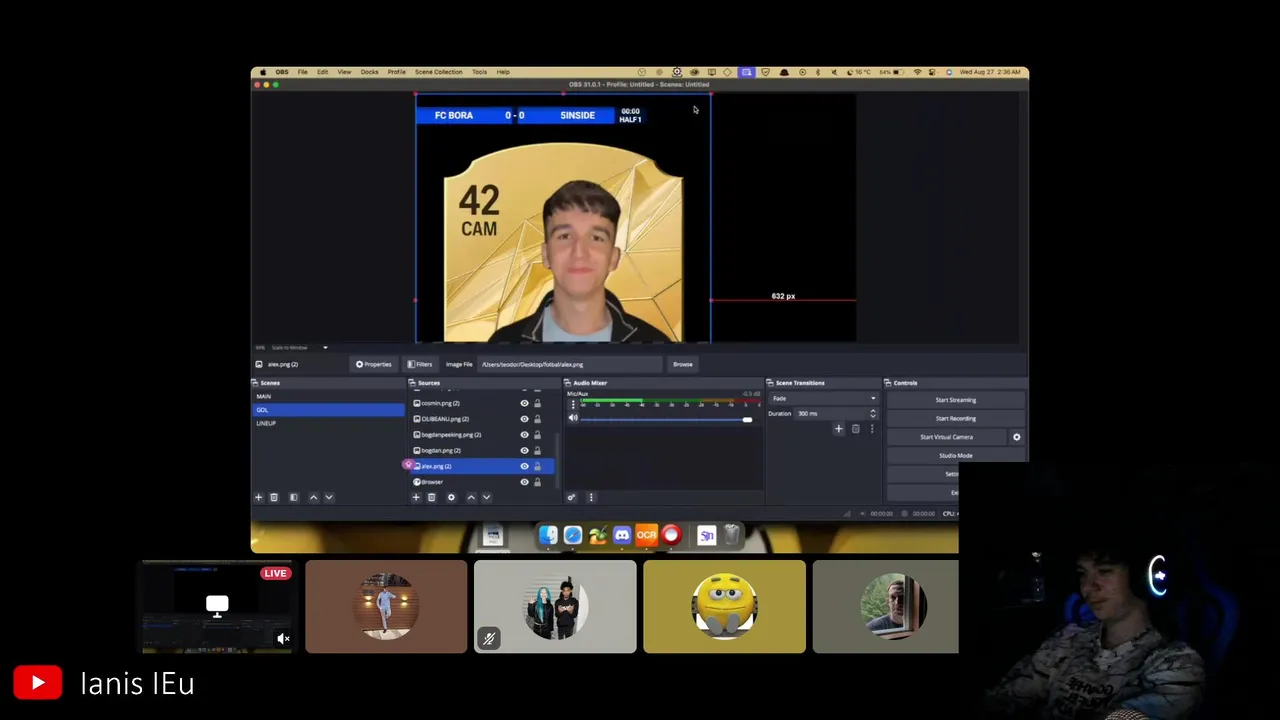The image size is (1280, 720).
Task: Hide Browser source eye
Action: pos(524,482)
